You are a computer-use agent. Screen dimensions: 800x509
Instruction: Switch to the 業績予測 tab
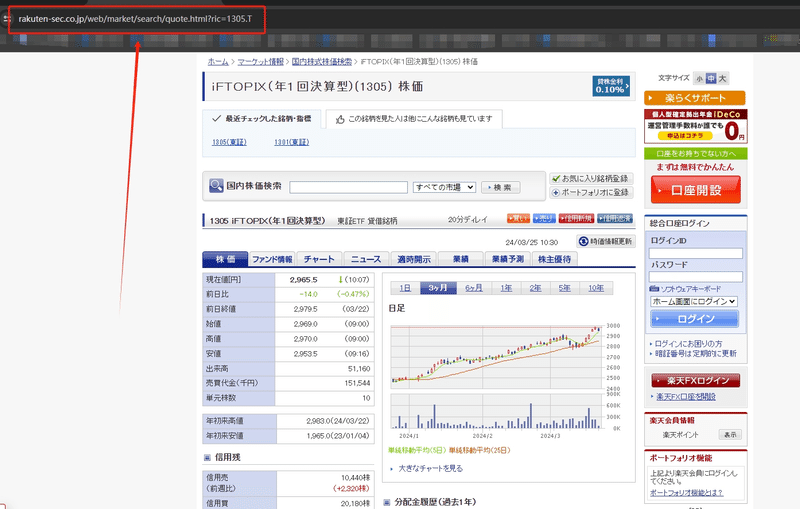[508, 259]
